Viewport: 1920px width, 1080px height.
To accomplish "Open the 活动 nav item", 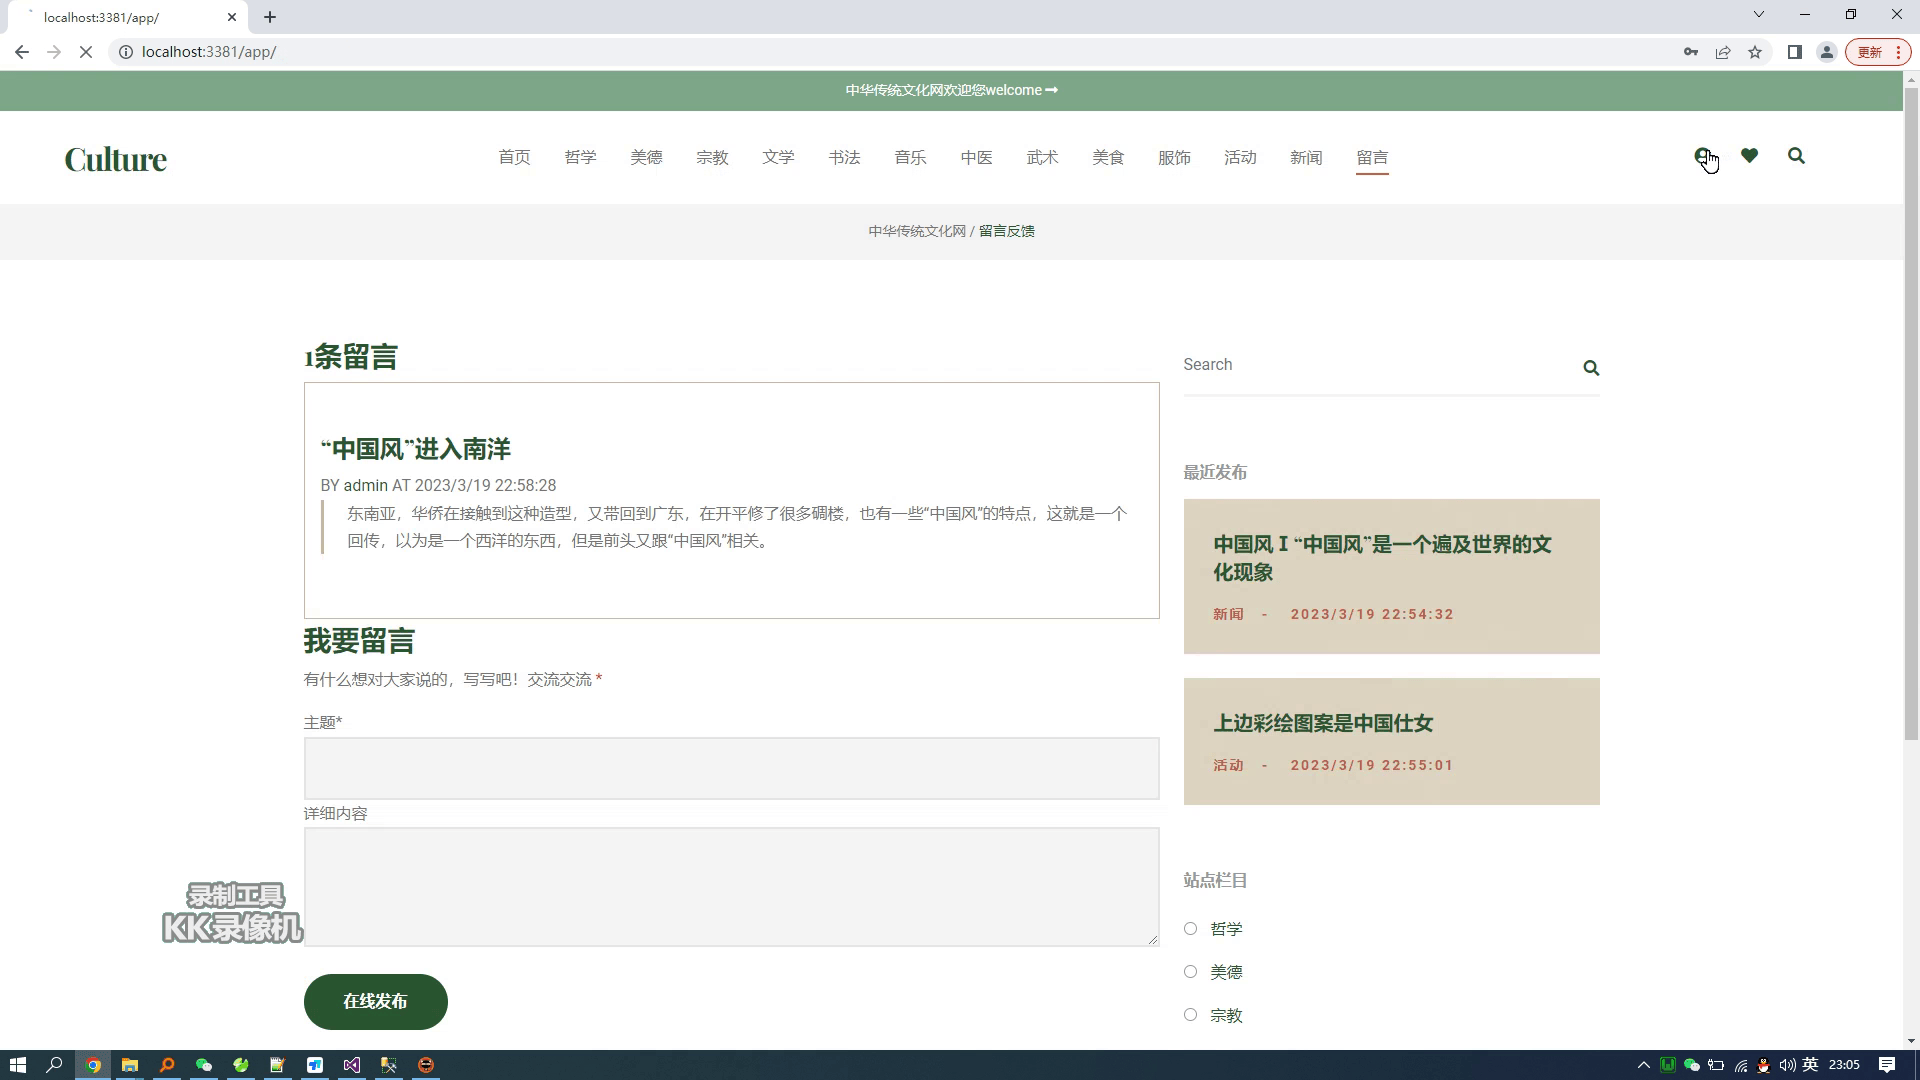I will coord(1240,158).
